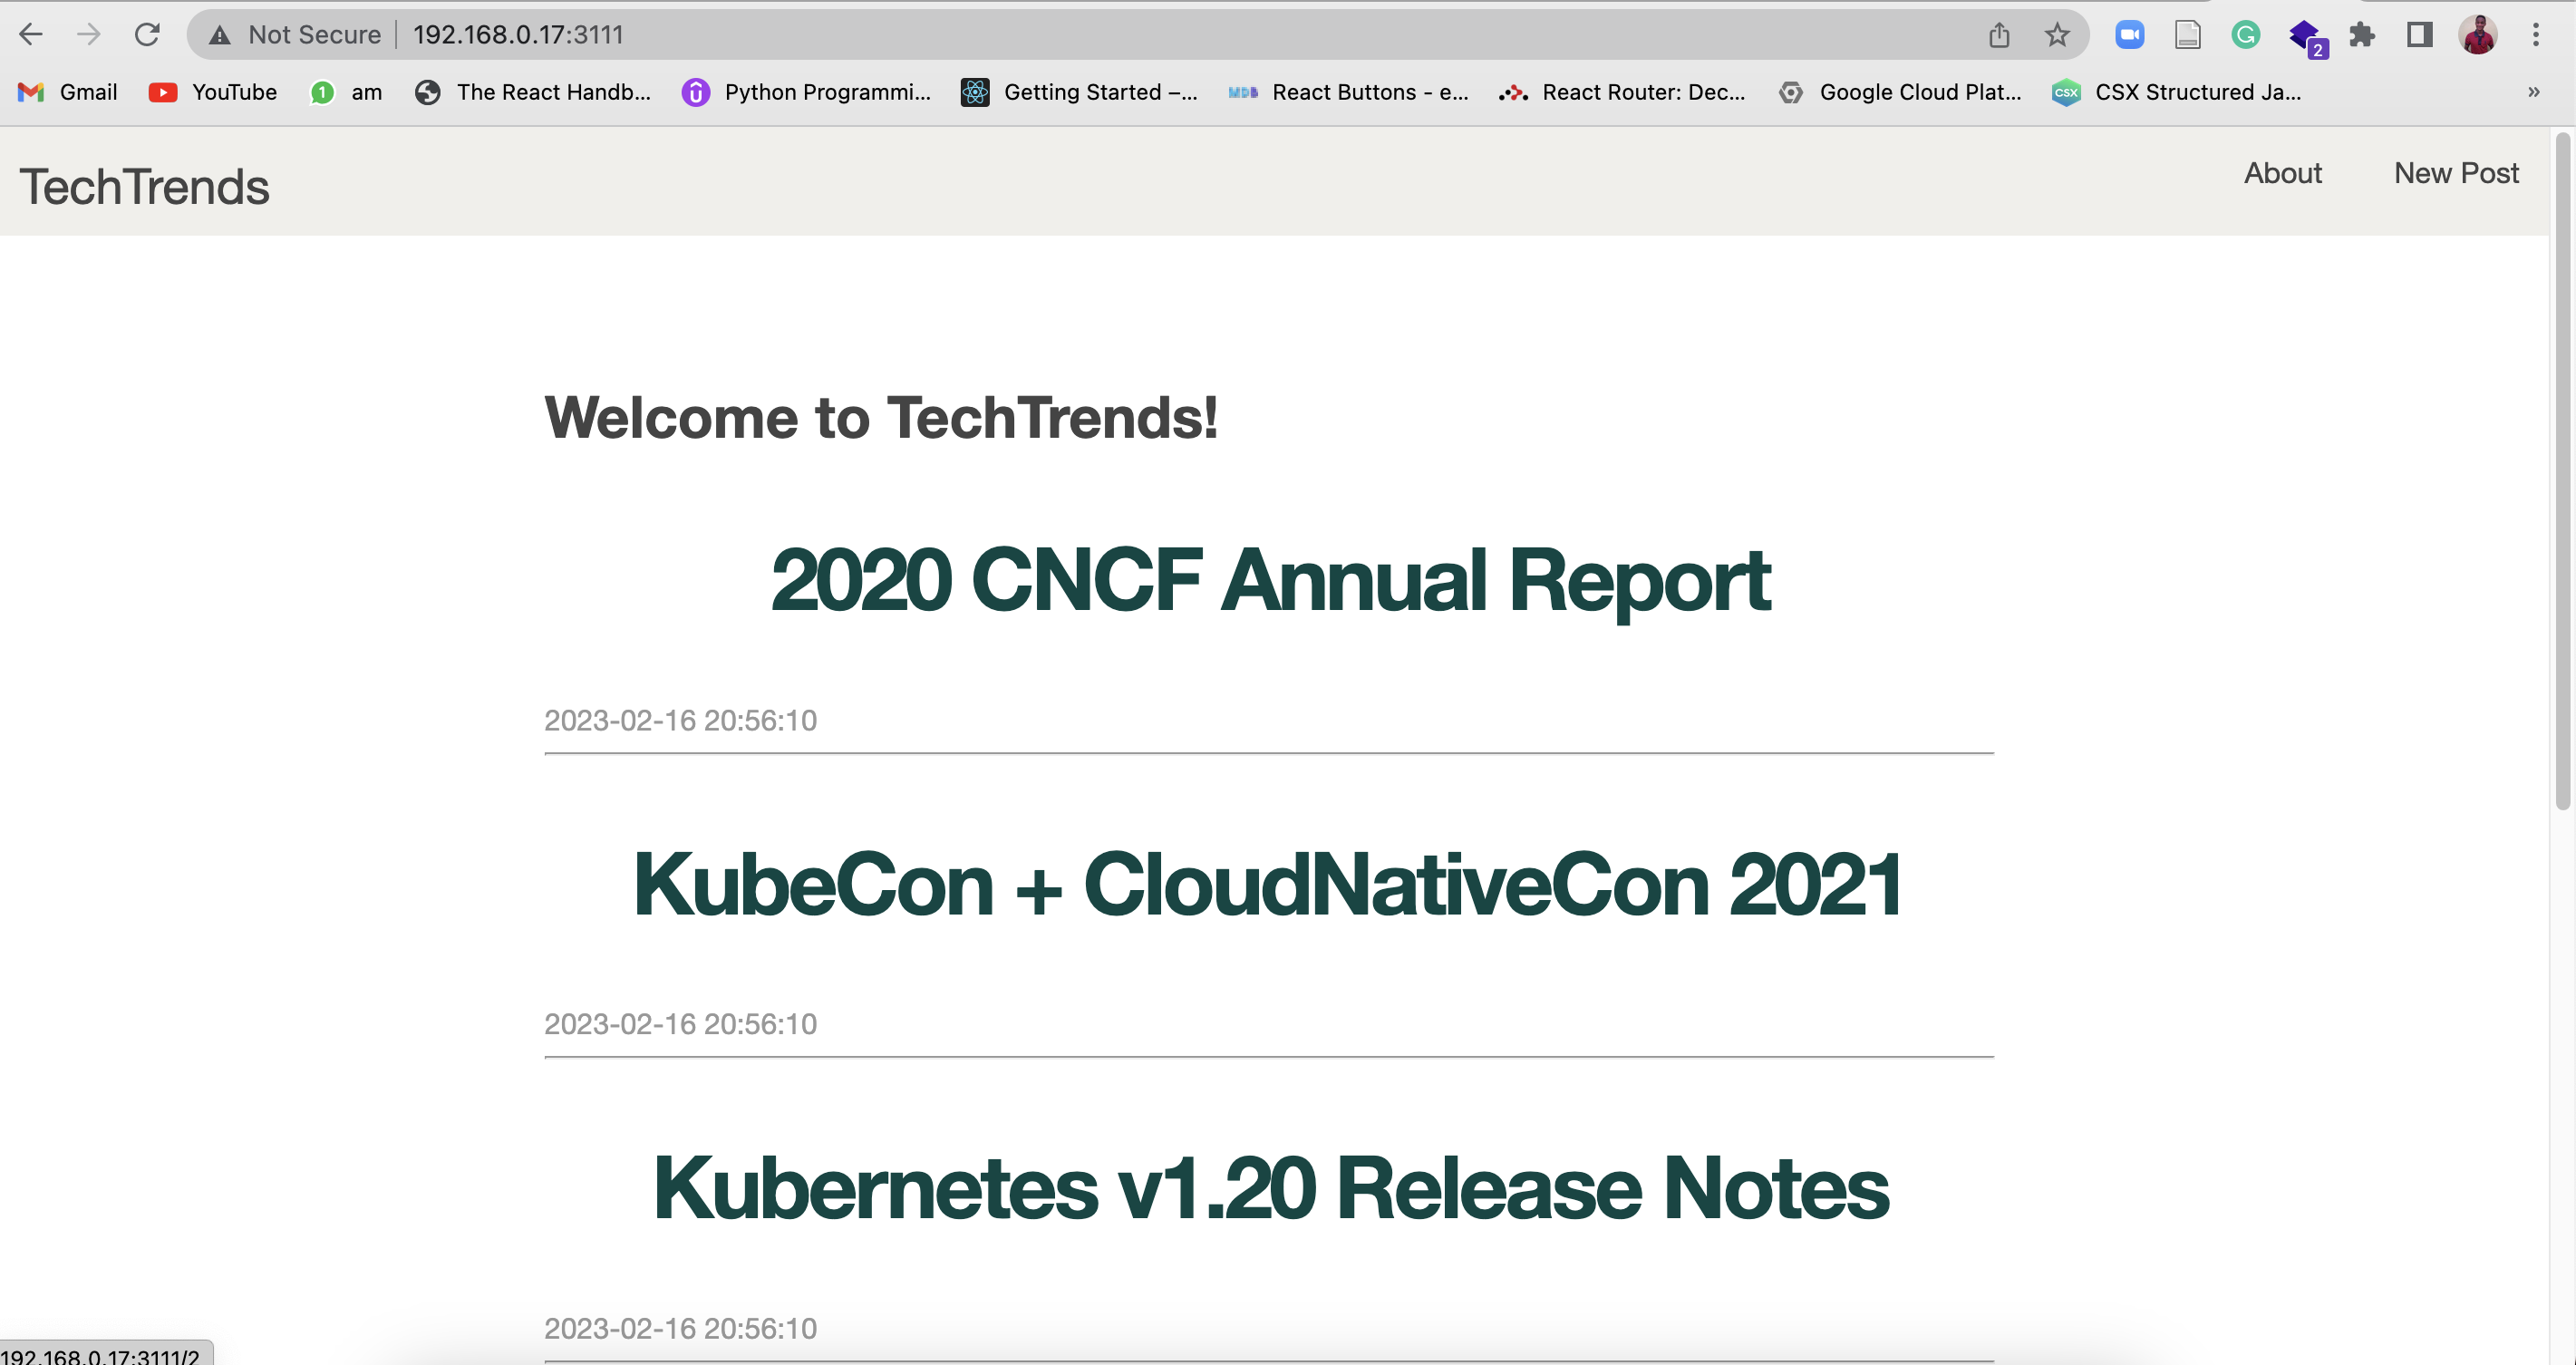Open the side panel icon
The image size is (2576, 1365).
pos(2420,34)
